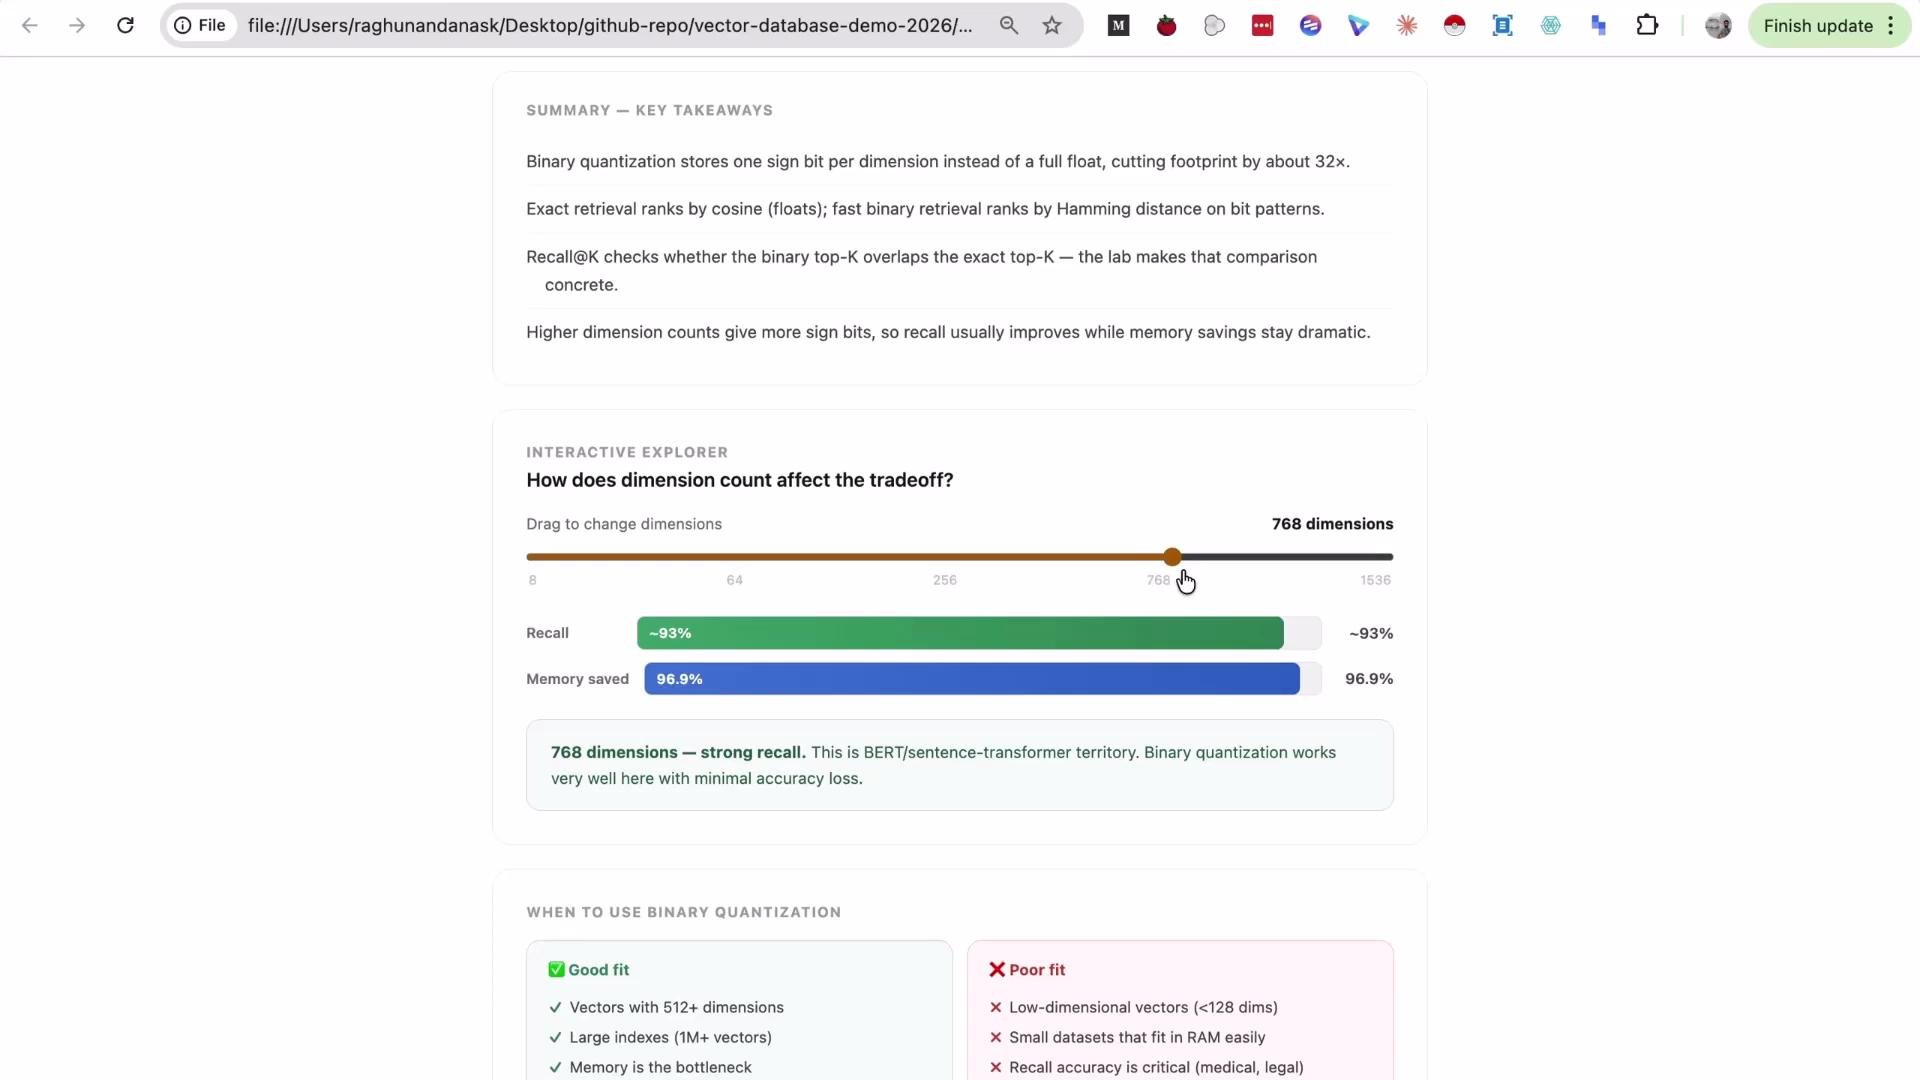Open the red password dots extension
Screen dimensions: 1920x1080
[x=1263, y=26]
